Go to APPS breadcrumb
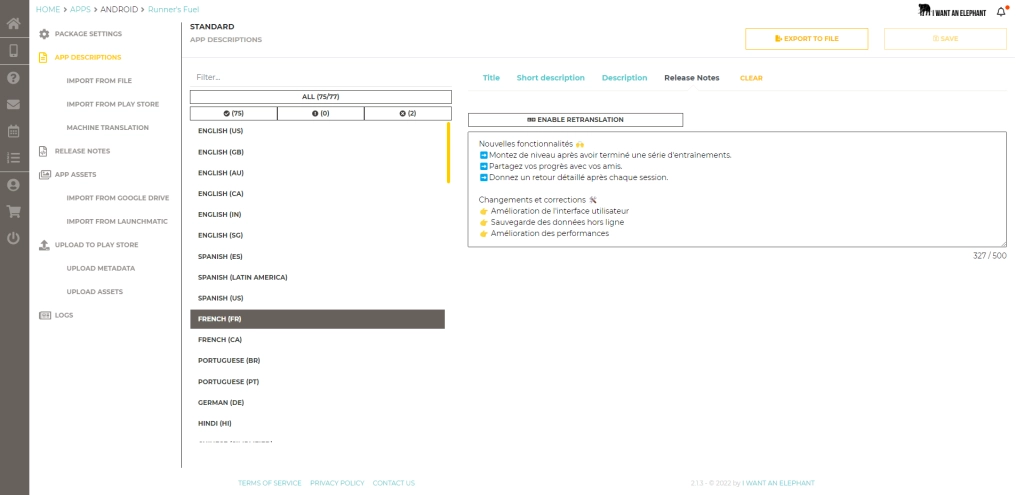Image resolution: width=1024 pixels, height=495 pixels. (x=80, y=10)
